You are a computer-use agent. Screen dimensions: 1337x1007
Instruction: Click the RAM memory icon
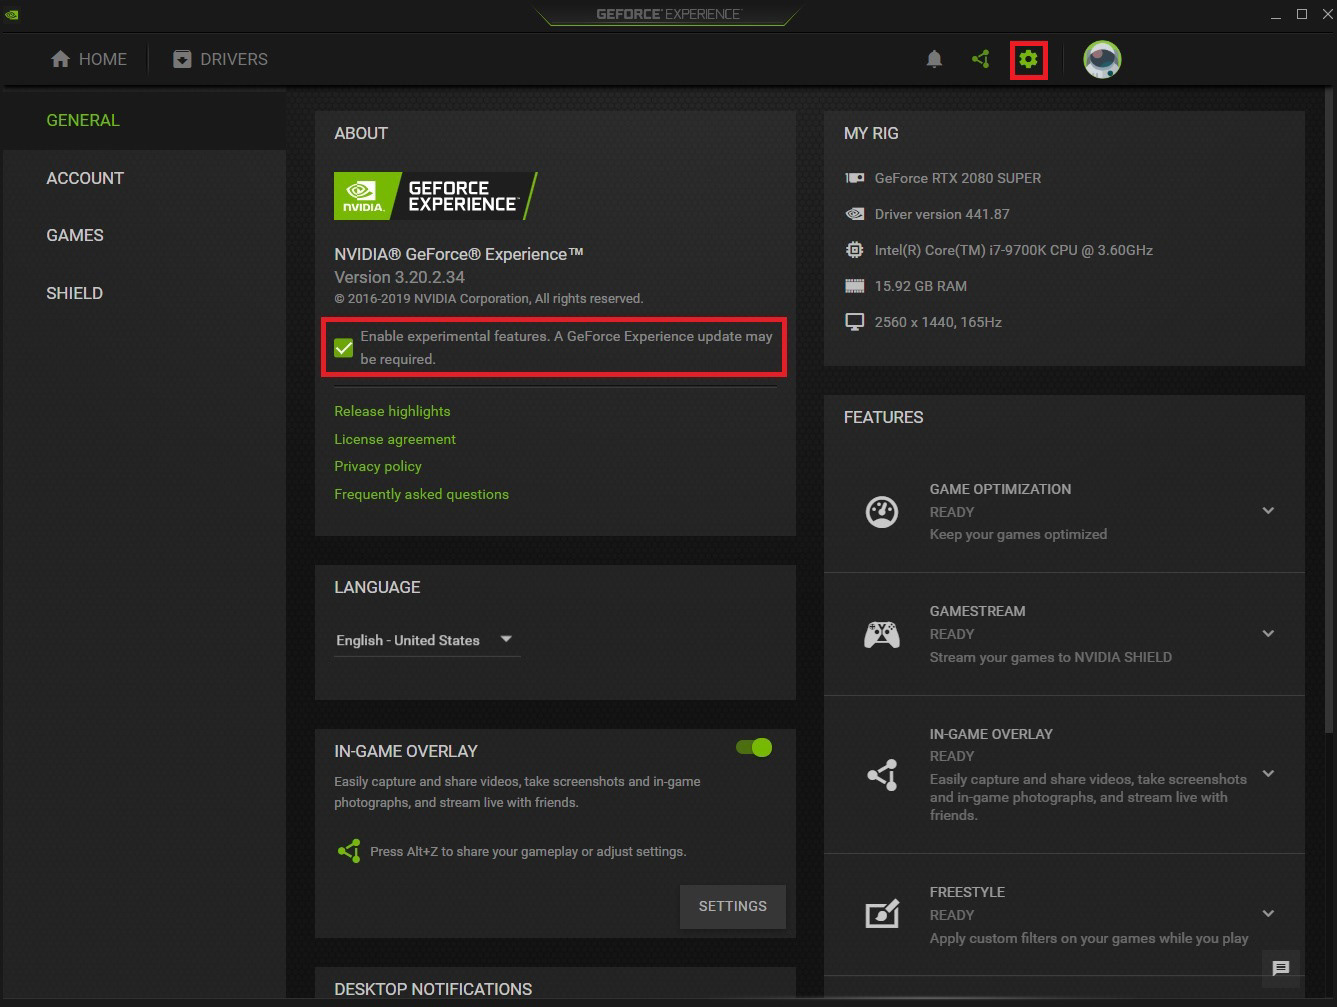[855, 286]
